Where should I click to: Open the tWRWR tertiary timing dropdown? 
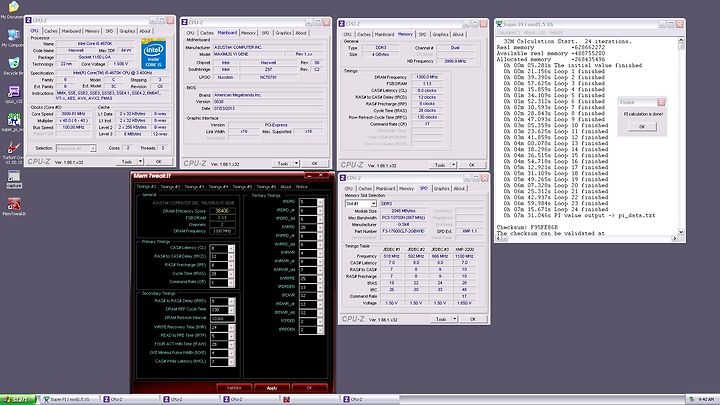(x=320, y=253)
